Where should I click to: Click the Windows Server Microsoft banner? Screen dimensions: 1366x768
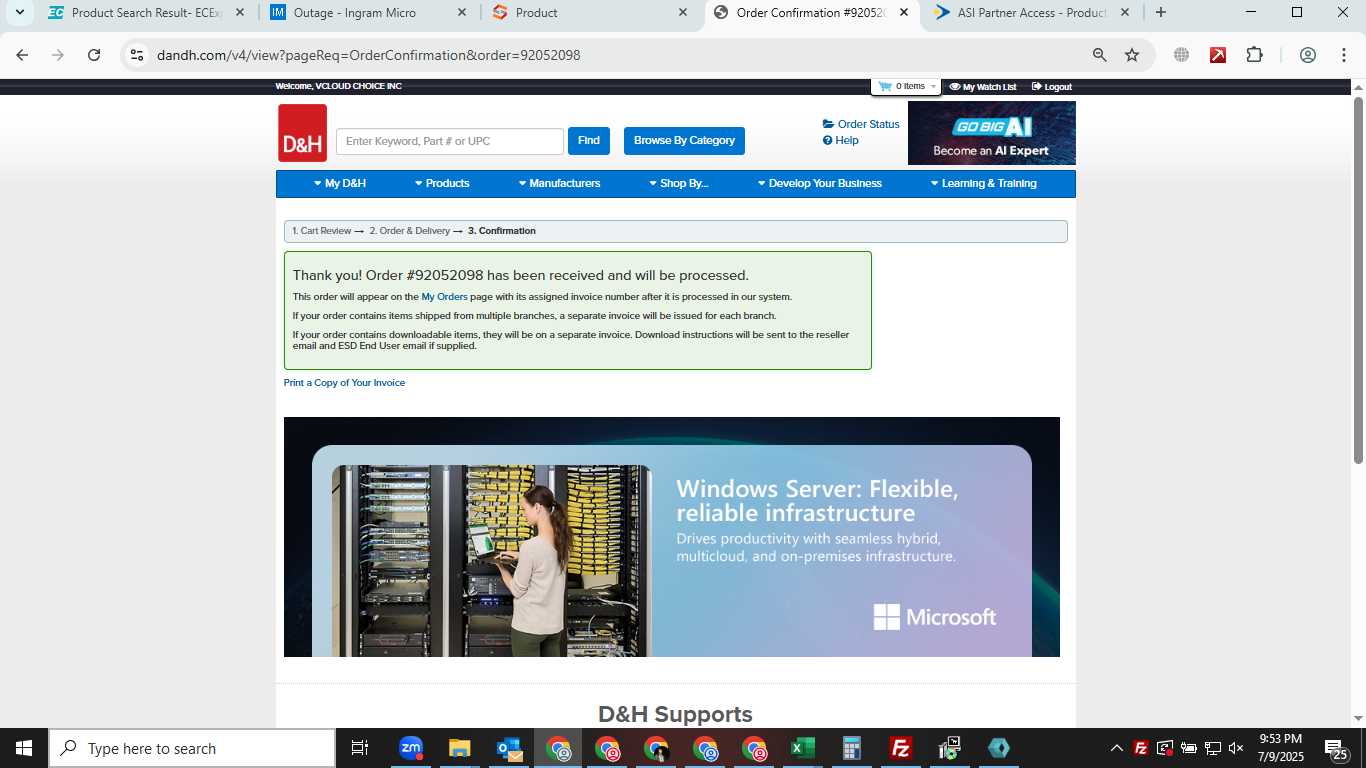pyautogui.click(x=672, y=537)
